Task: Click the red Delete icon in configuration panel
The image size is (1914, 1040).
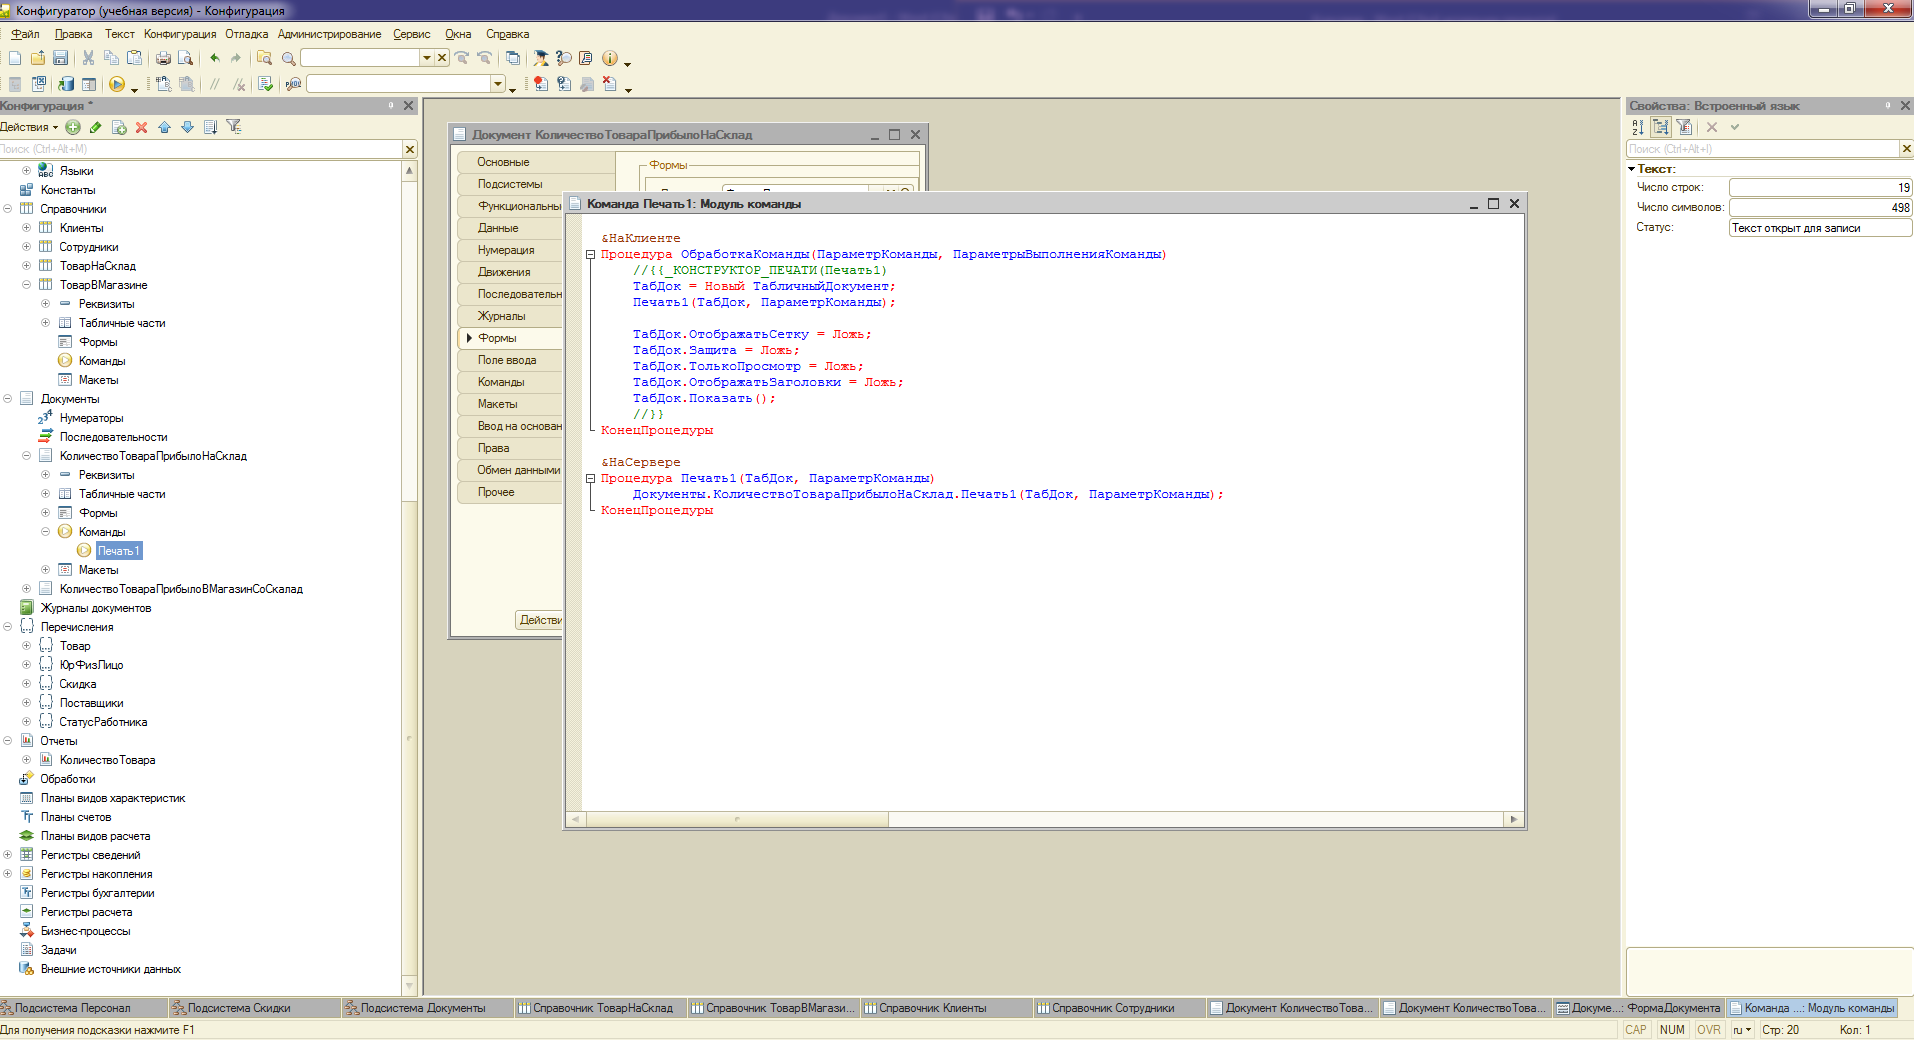Action: (141, 127)
